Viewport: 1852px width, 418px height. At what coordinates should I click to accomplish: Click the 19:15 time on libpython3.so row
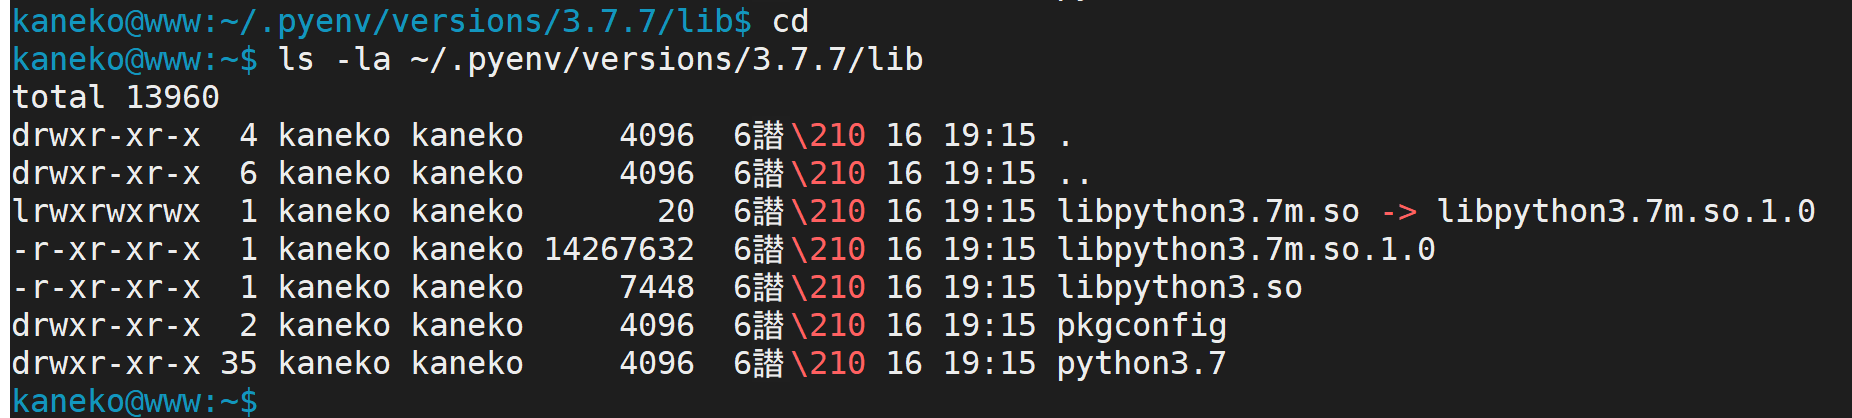click(990, 288)
